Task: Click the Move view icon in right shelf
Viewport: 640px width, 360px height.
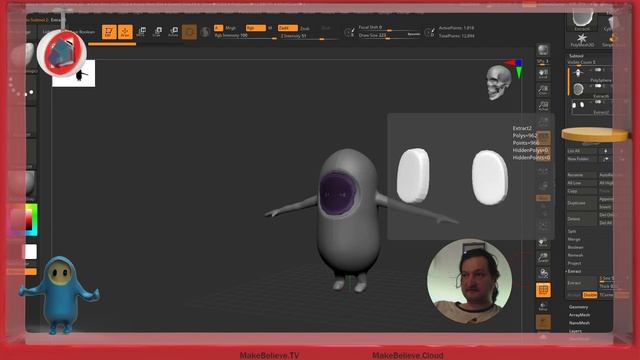Action: [x=543, y=242]
